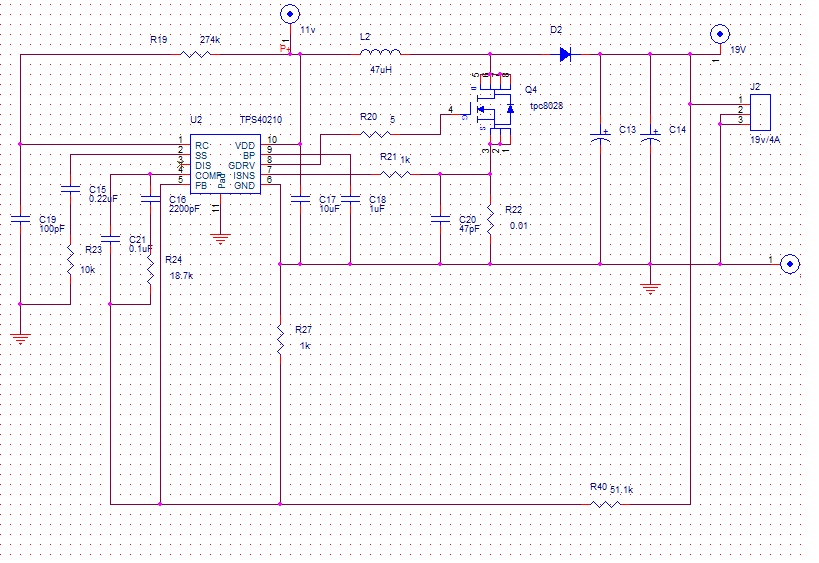
Task: Select the R19 resistor symbol
Action: (195, 54)
